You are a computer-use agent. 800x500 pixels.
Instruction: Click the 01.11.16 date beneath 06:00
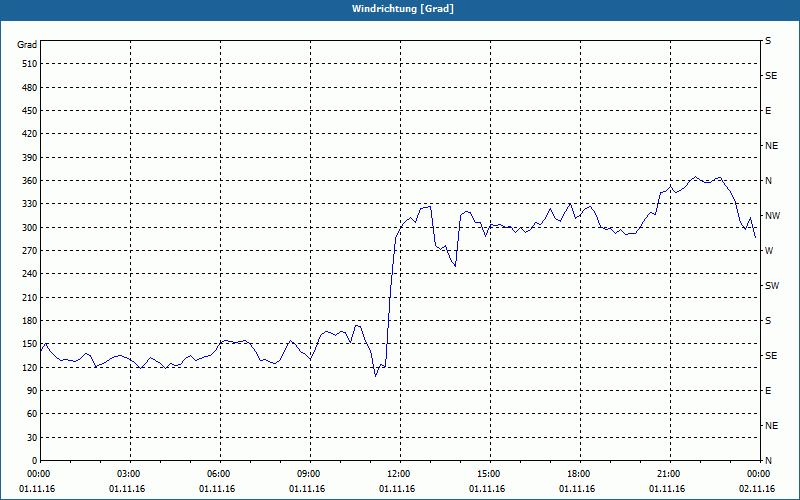[217, 489]
